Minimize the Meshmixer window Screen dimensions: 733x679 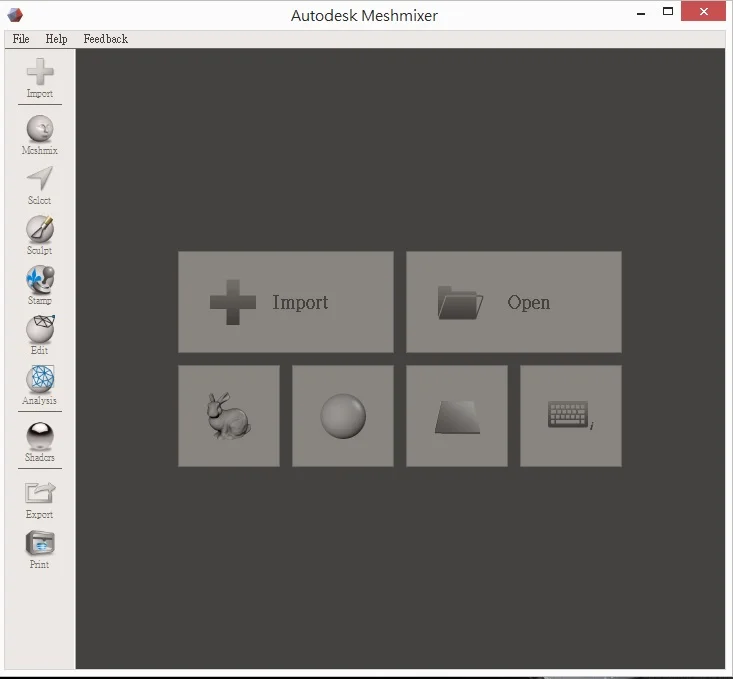point(641,13)
